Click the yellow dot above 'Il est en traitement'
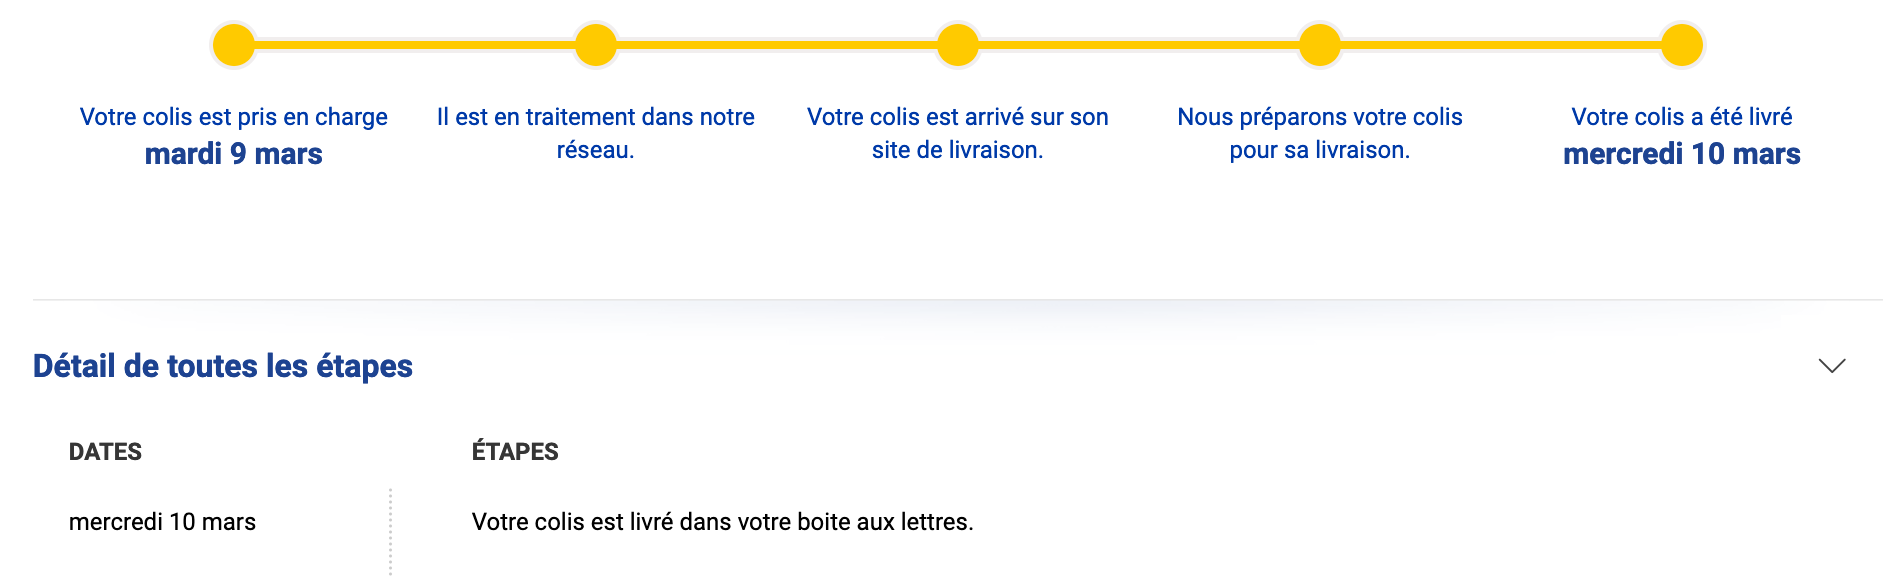This screenshot has height=576, width=1900. (x=596, y=45)
